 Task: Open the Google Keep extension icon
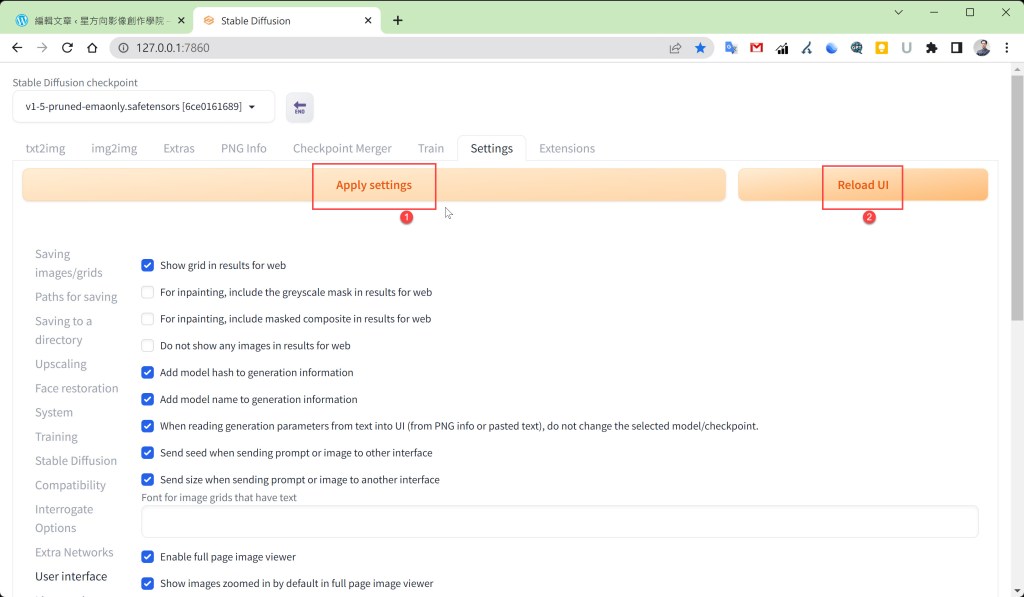pos(881,47)
